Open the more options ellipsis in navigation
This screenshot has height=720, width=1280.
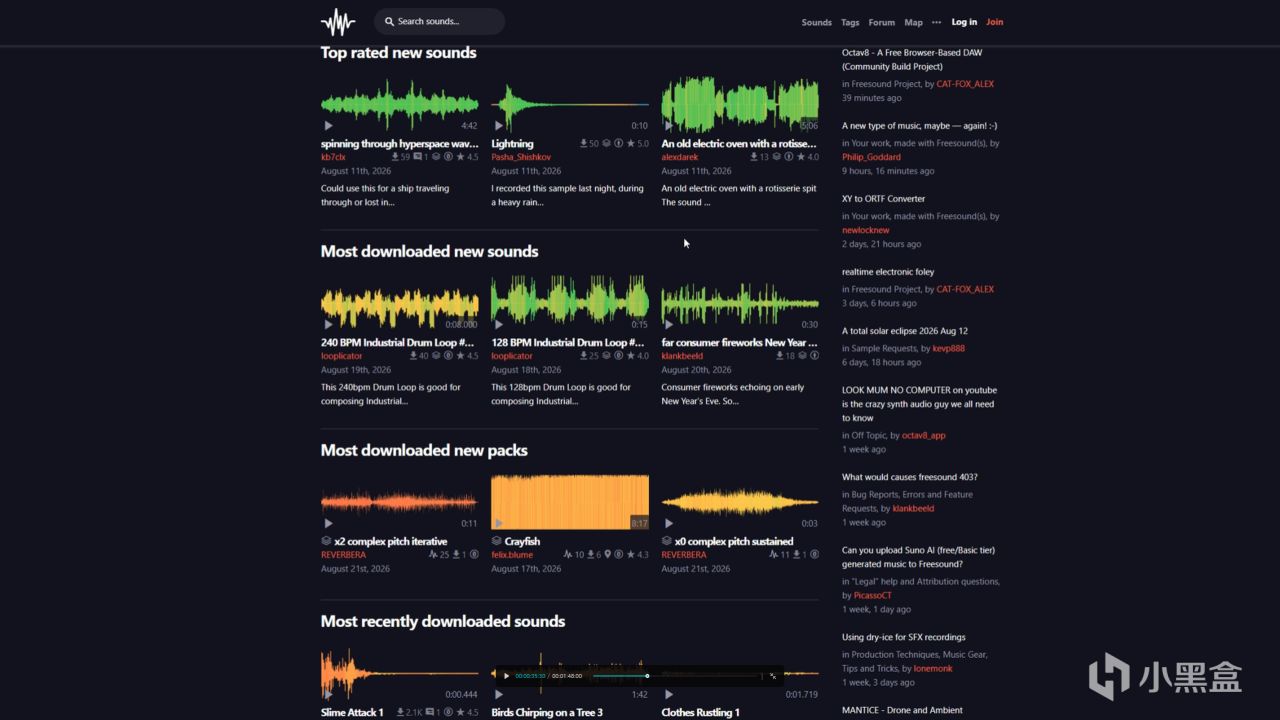pyautogui.click(x=936, y=22)
